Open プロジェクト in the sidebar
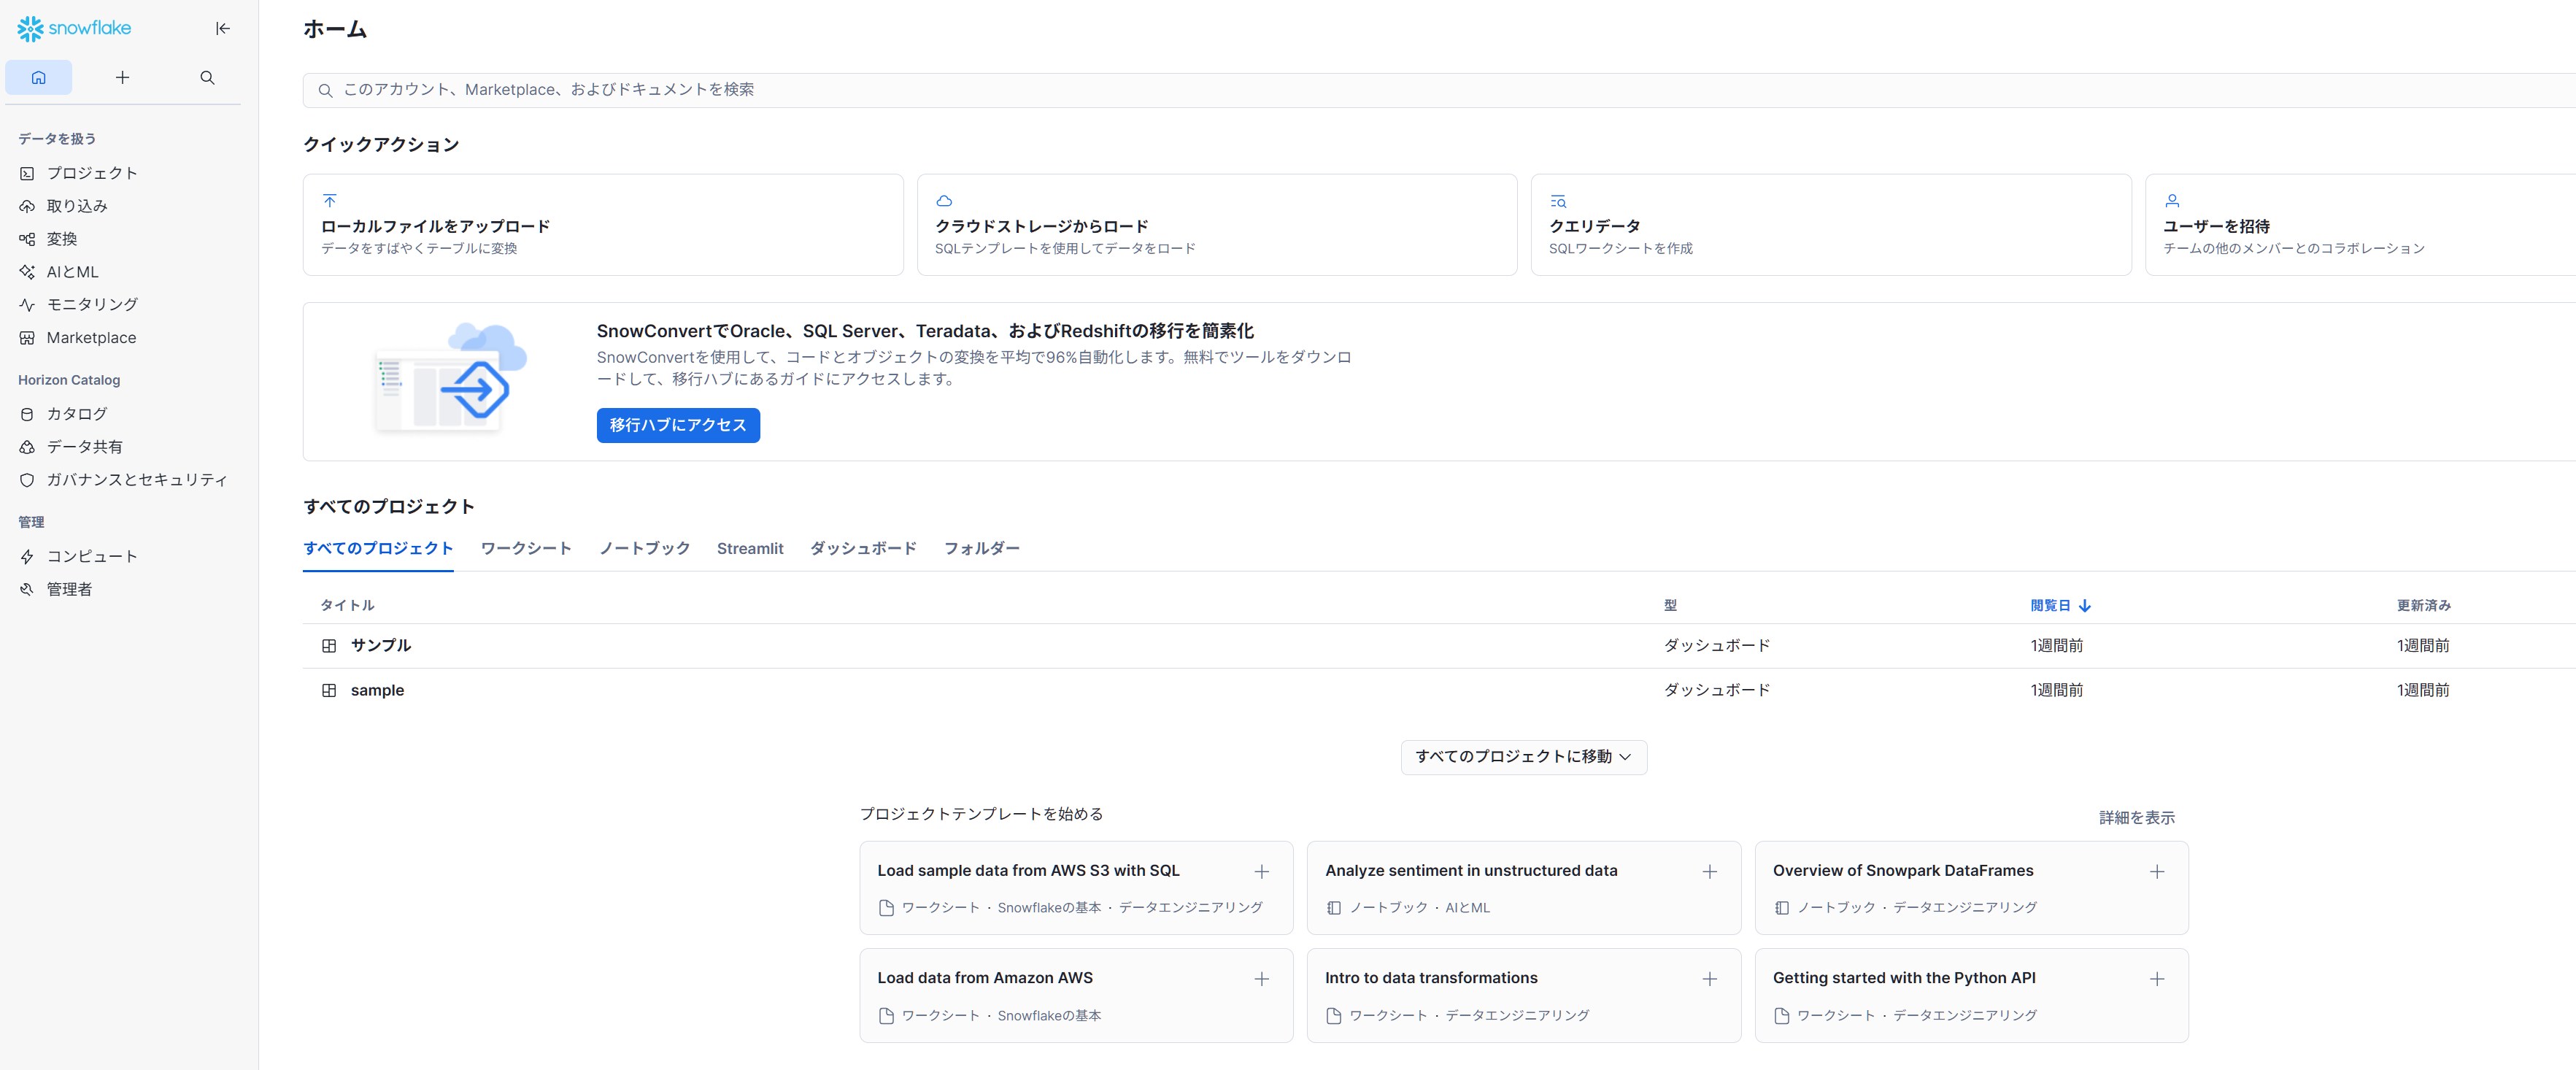Image resolution: width=2576 pixels, height=1070 pixels. tap(91, 173)
